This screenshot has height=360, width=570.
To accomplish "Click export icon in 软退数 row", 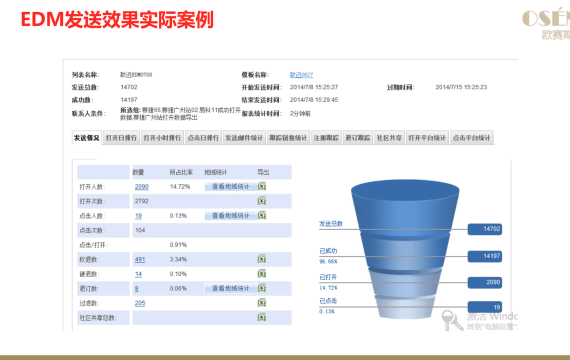I will point(262,259).
